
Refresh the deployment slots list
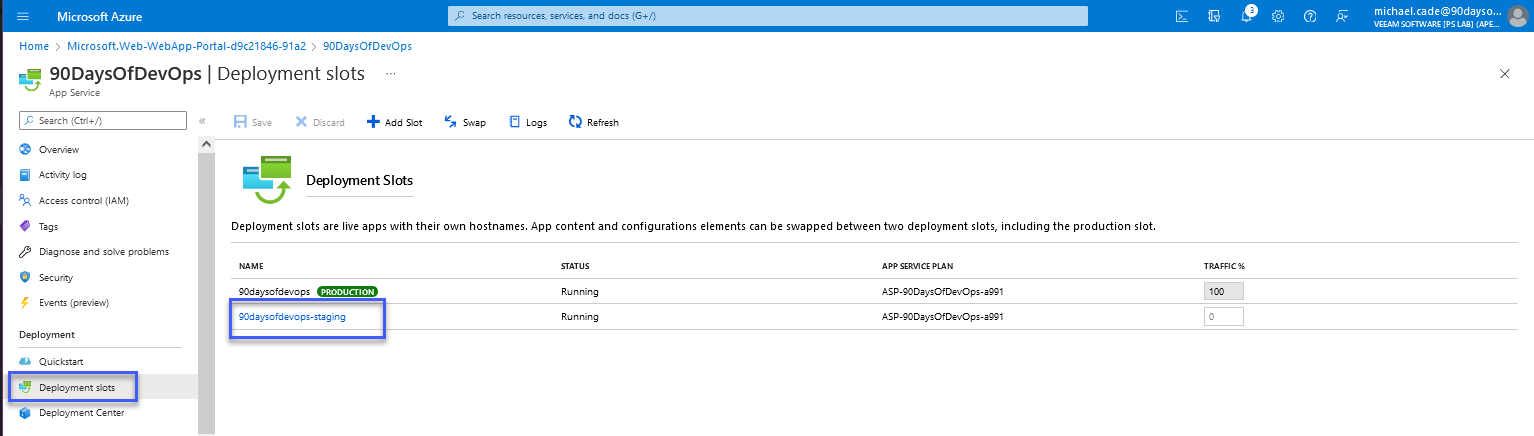[594, 122]
